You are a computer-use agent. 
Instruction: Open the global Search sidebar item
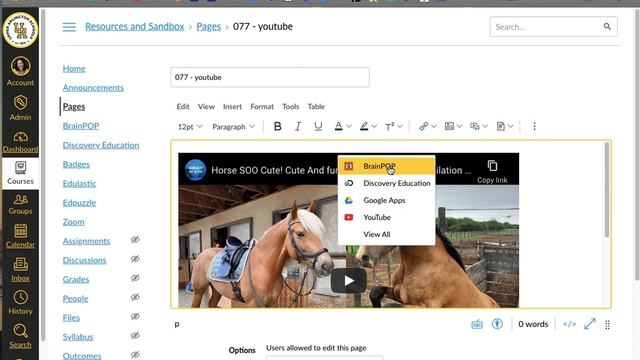20,336
